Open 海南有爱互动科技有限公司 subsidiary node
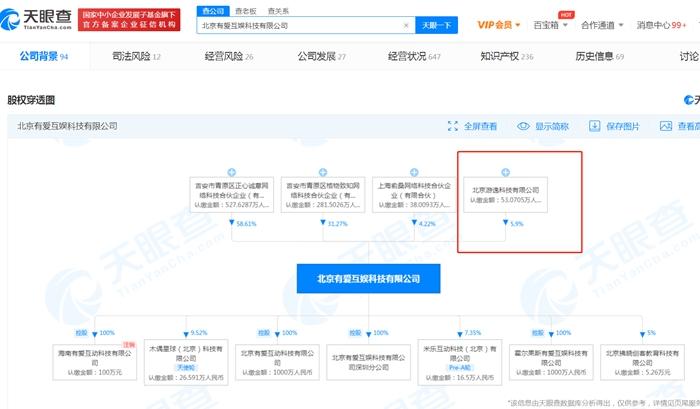 [95, 362]
